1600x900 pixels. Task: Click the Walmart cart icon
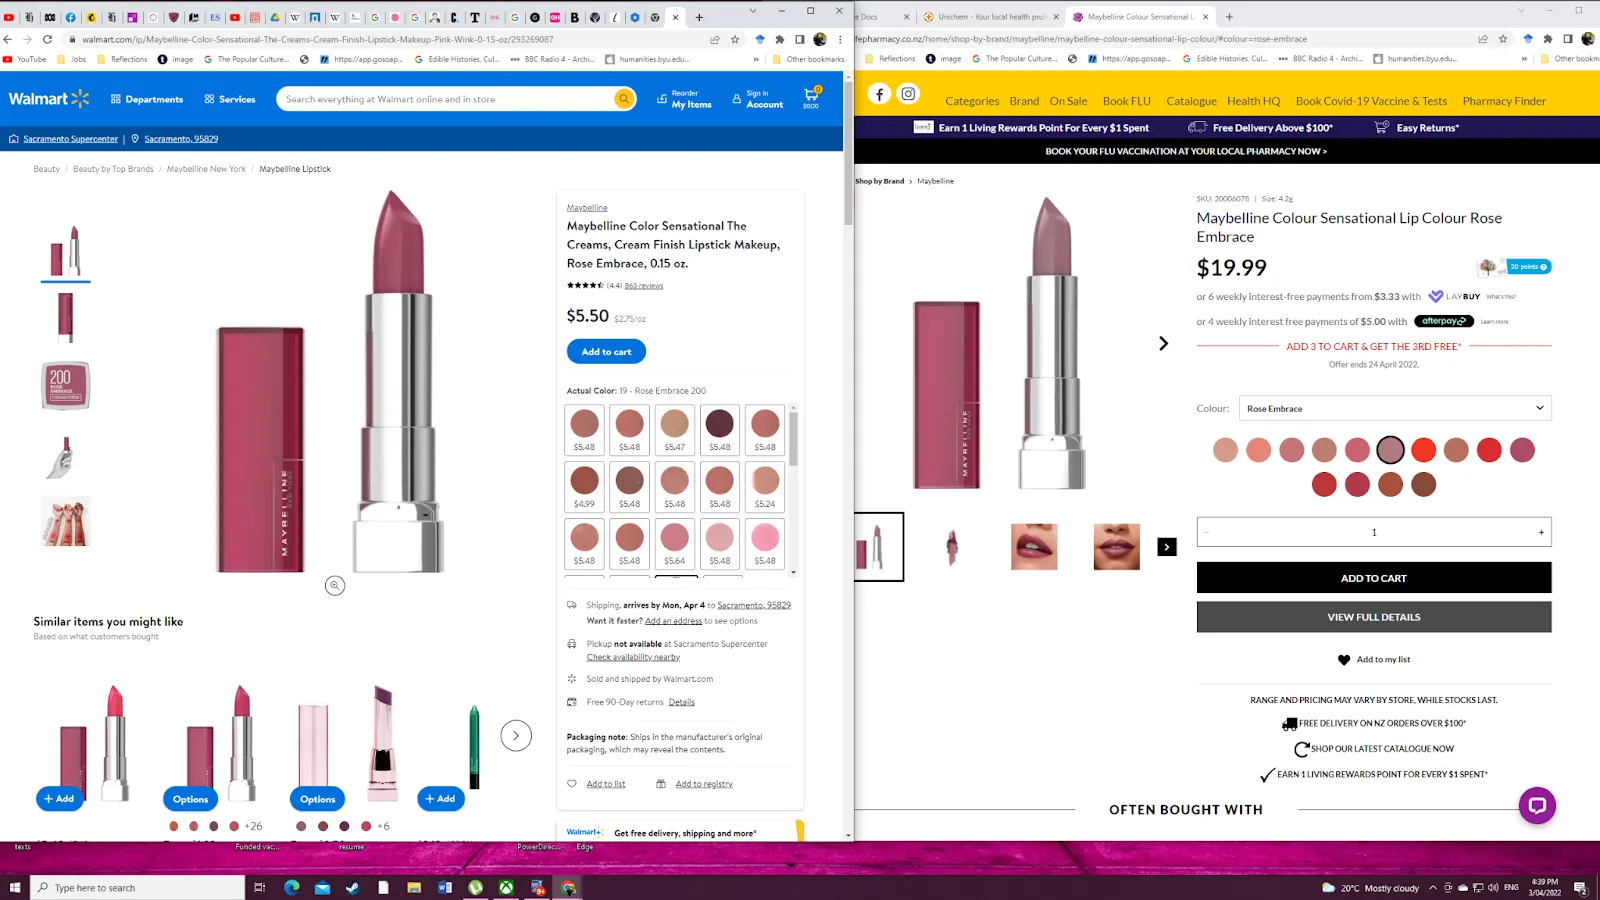click(x=811, y=96)
